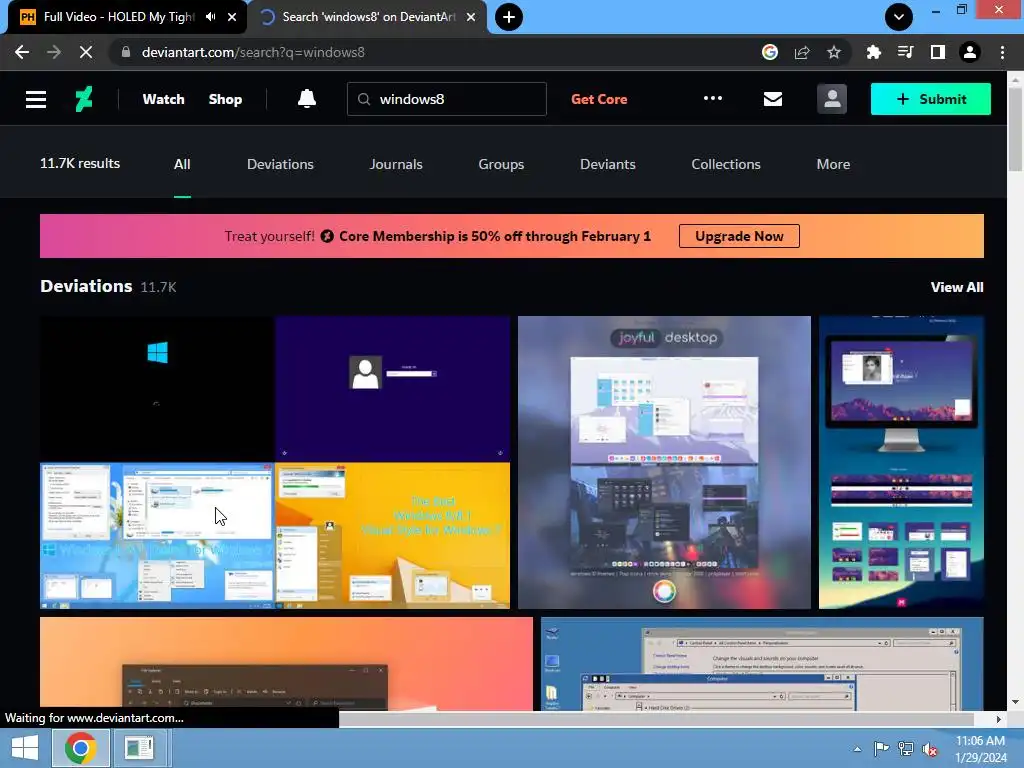Open the media control icon
This screenshot has width=1024, height=768.
coord(905,52)
